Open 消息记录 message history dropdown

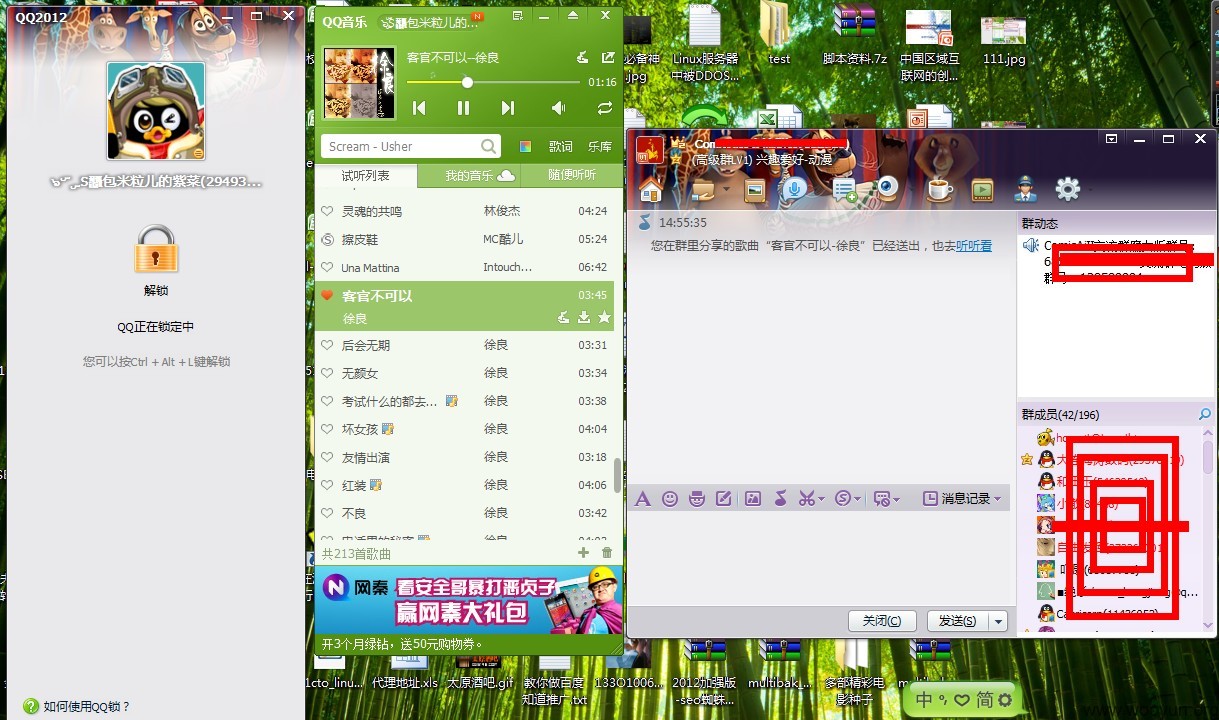(x=961, y=498)
